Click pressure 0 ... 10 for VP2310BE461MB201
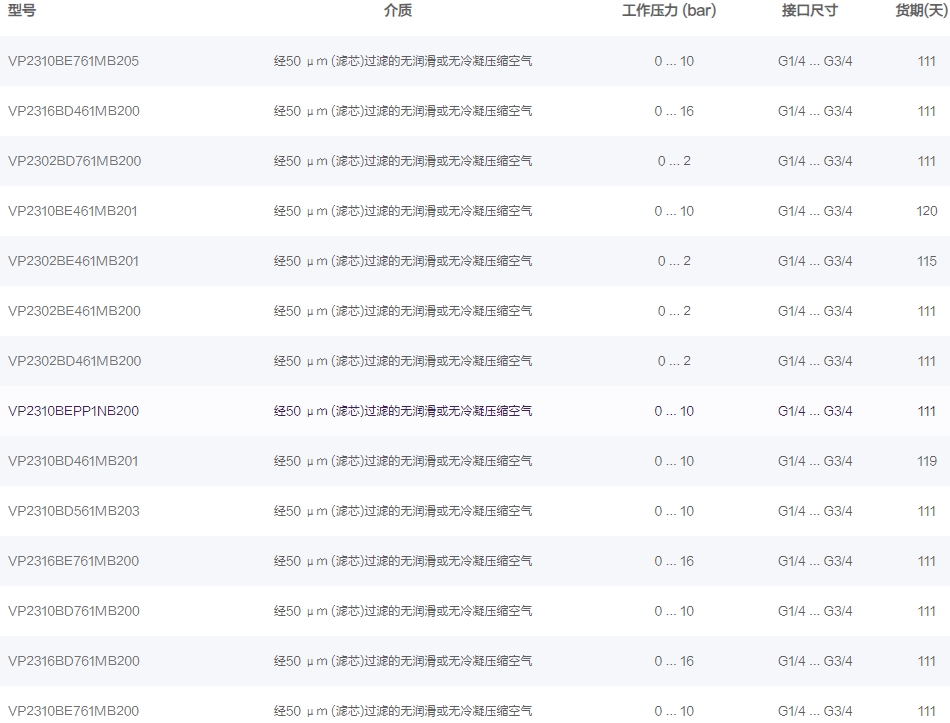Viewport: 950px width, 723px height. 674,211
